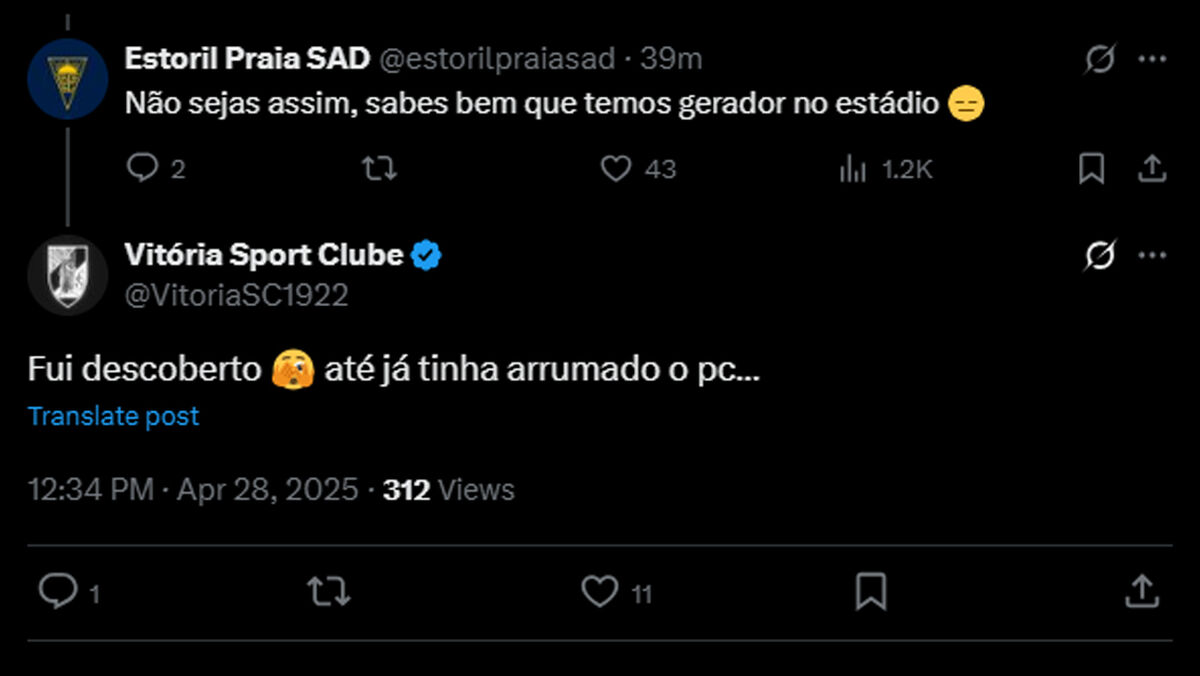
Task: Open more options on Vitória Sport Clube post
Action: [x=1152, y=257]
